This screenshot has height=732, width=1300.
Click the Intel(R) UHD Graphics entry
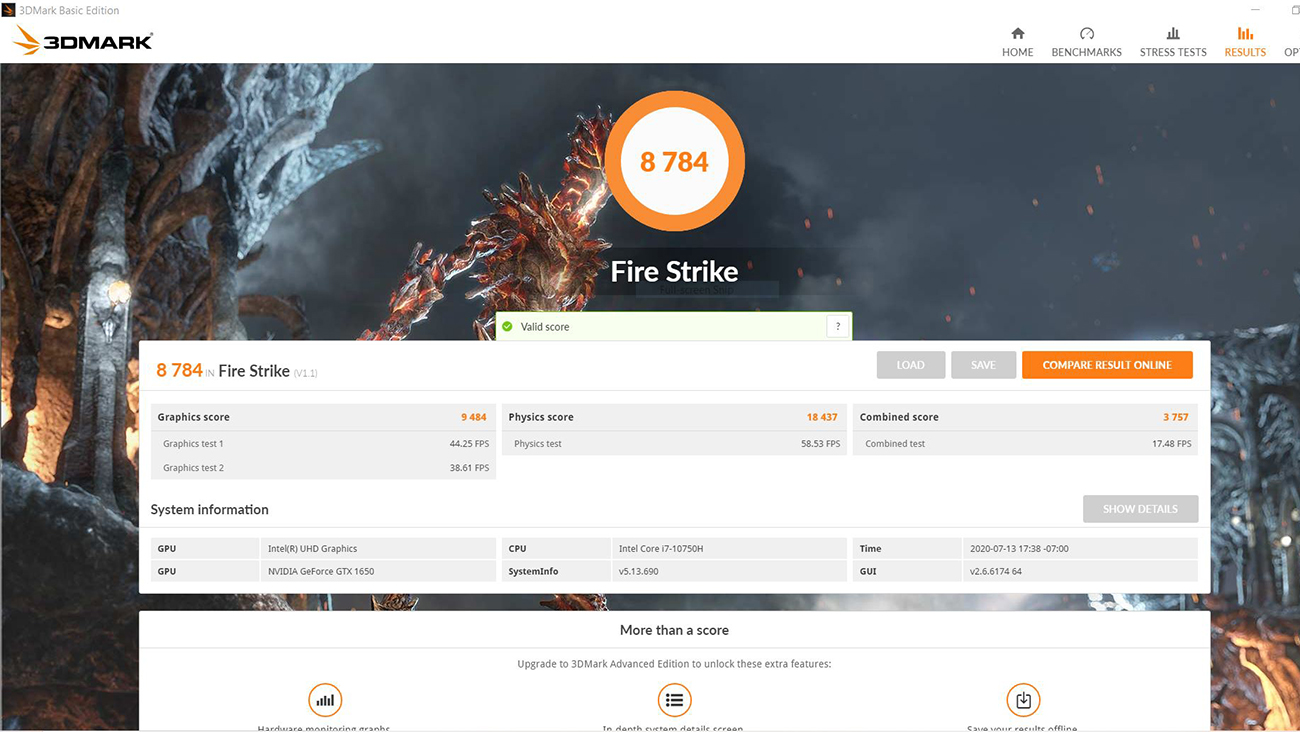312,549
